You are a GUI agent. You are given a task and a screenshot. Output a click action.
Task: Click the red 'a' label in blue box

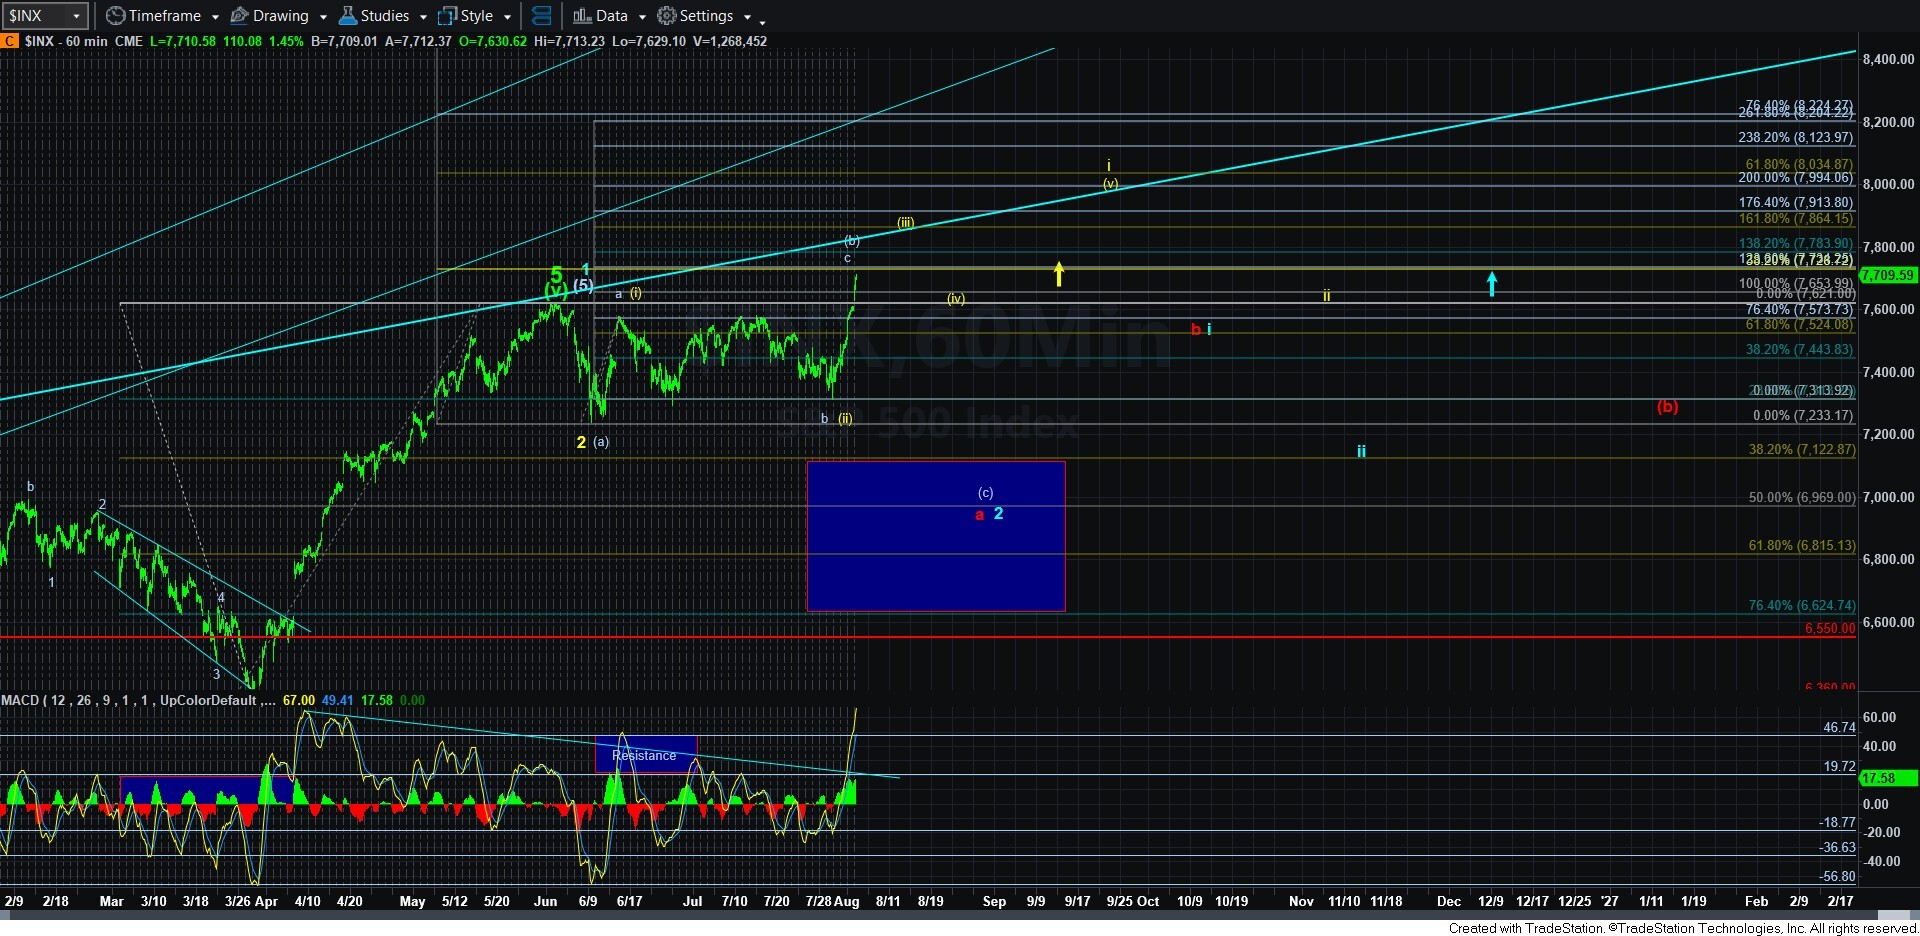[980, 515]
